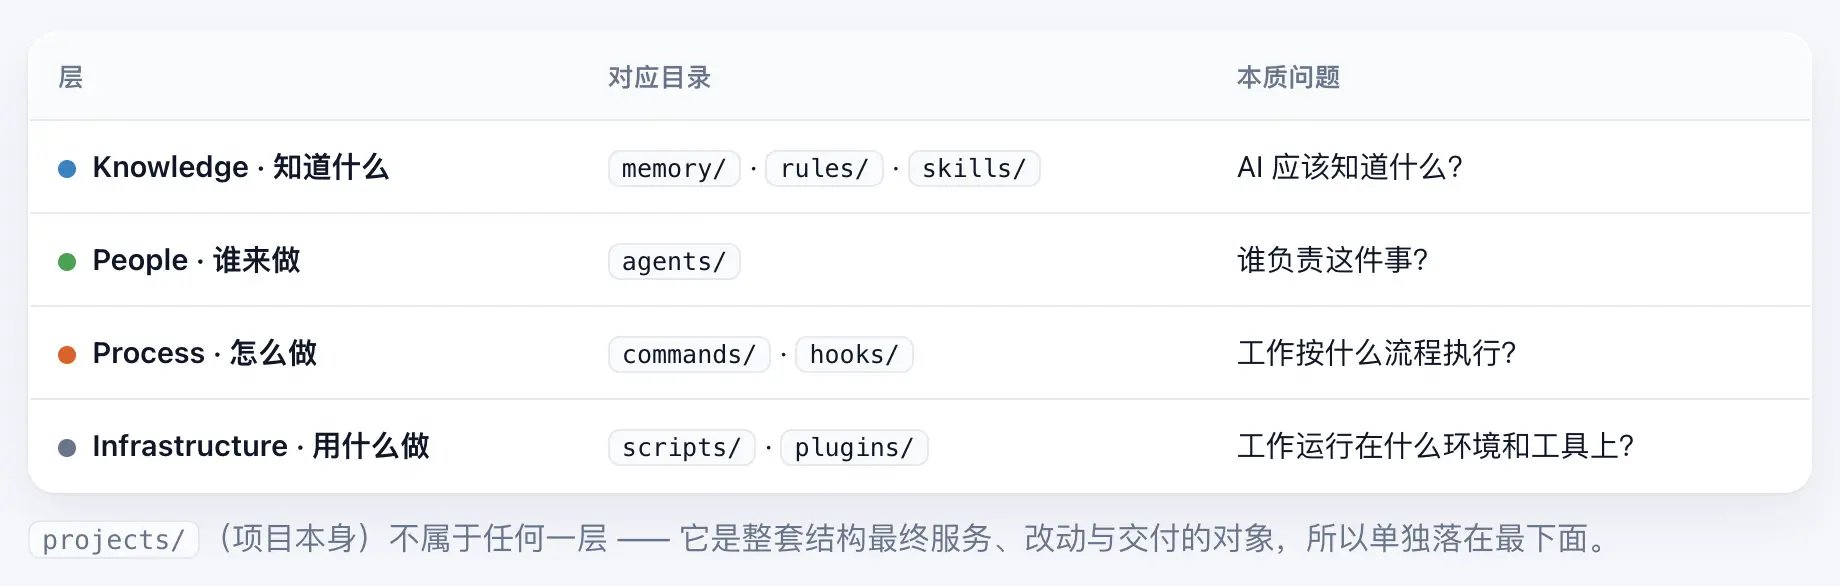Select the skills/ code tag

point(974,168)
